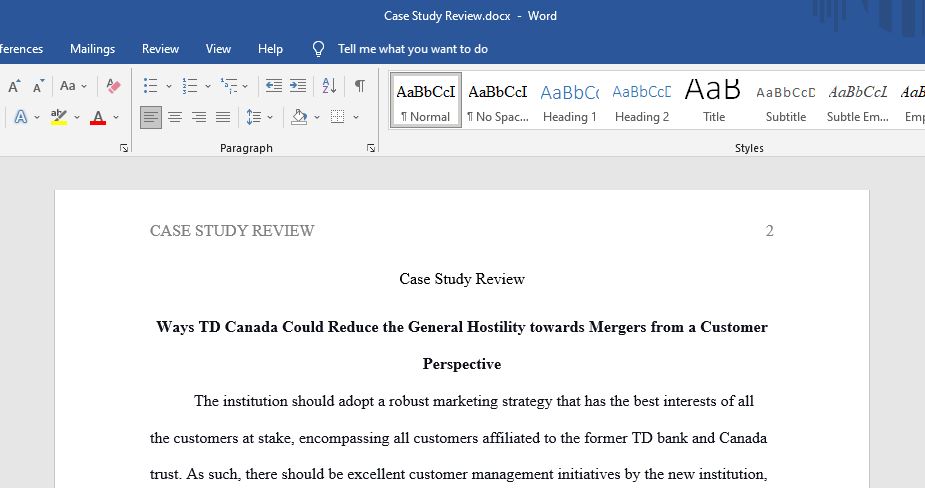
Task: Open the References tab
Action: pyautogui.click(x=21, y=49)
